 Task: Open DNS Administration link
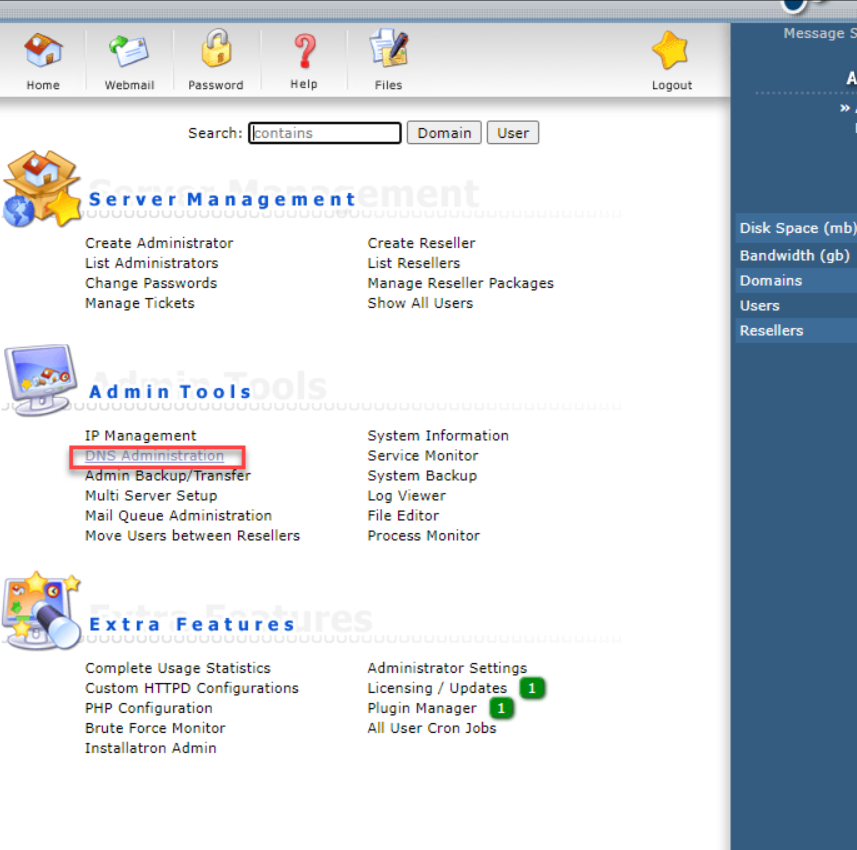pos(155,455)
